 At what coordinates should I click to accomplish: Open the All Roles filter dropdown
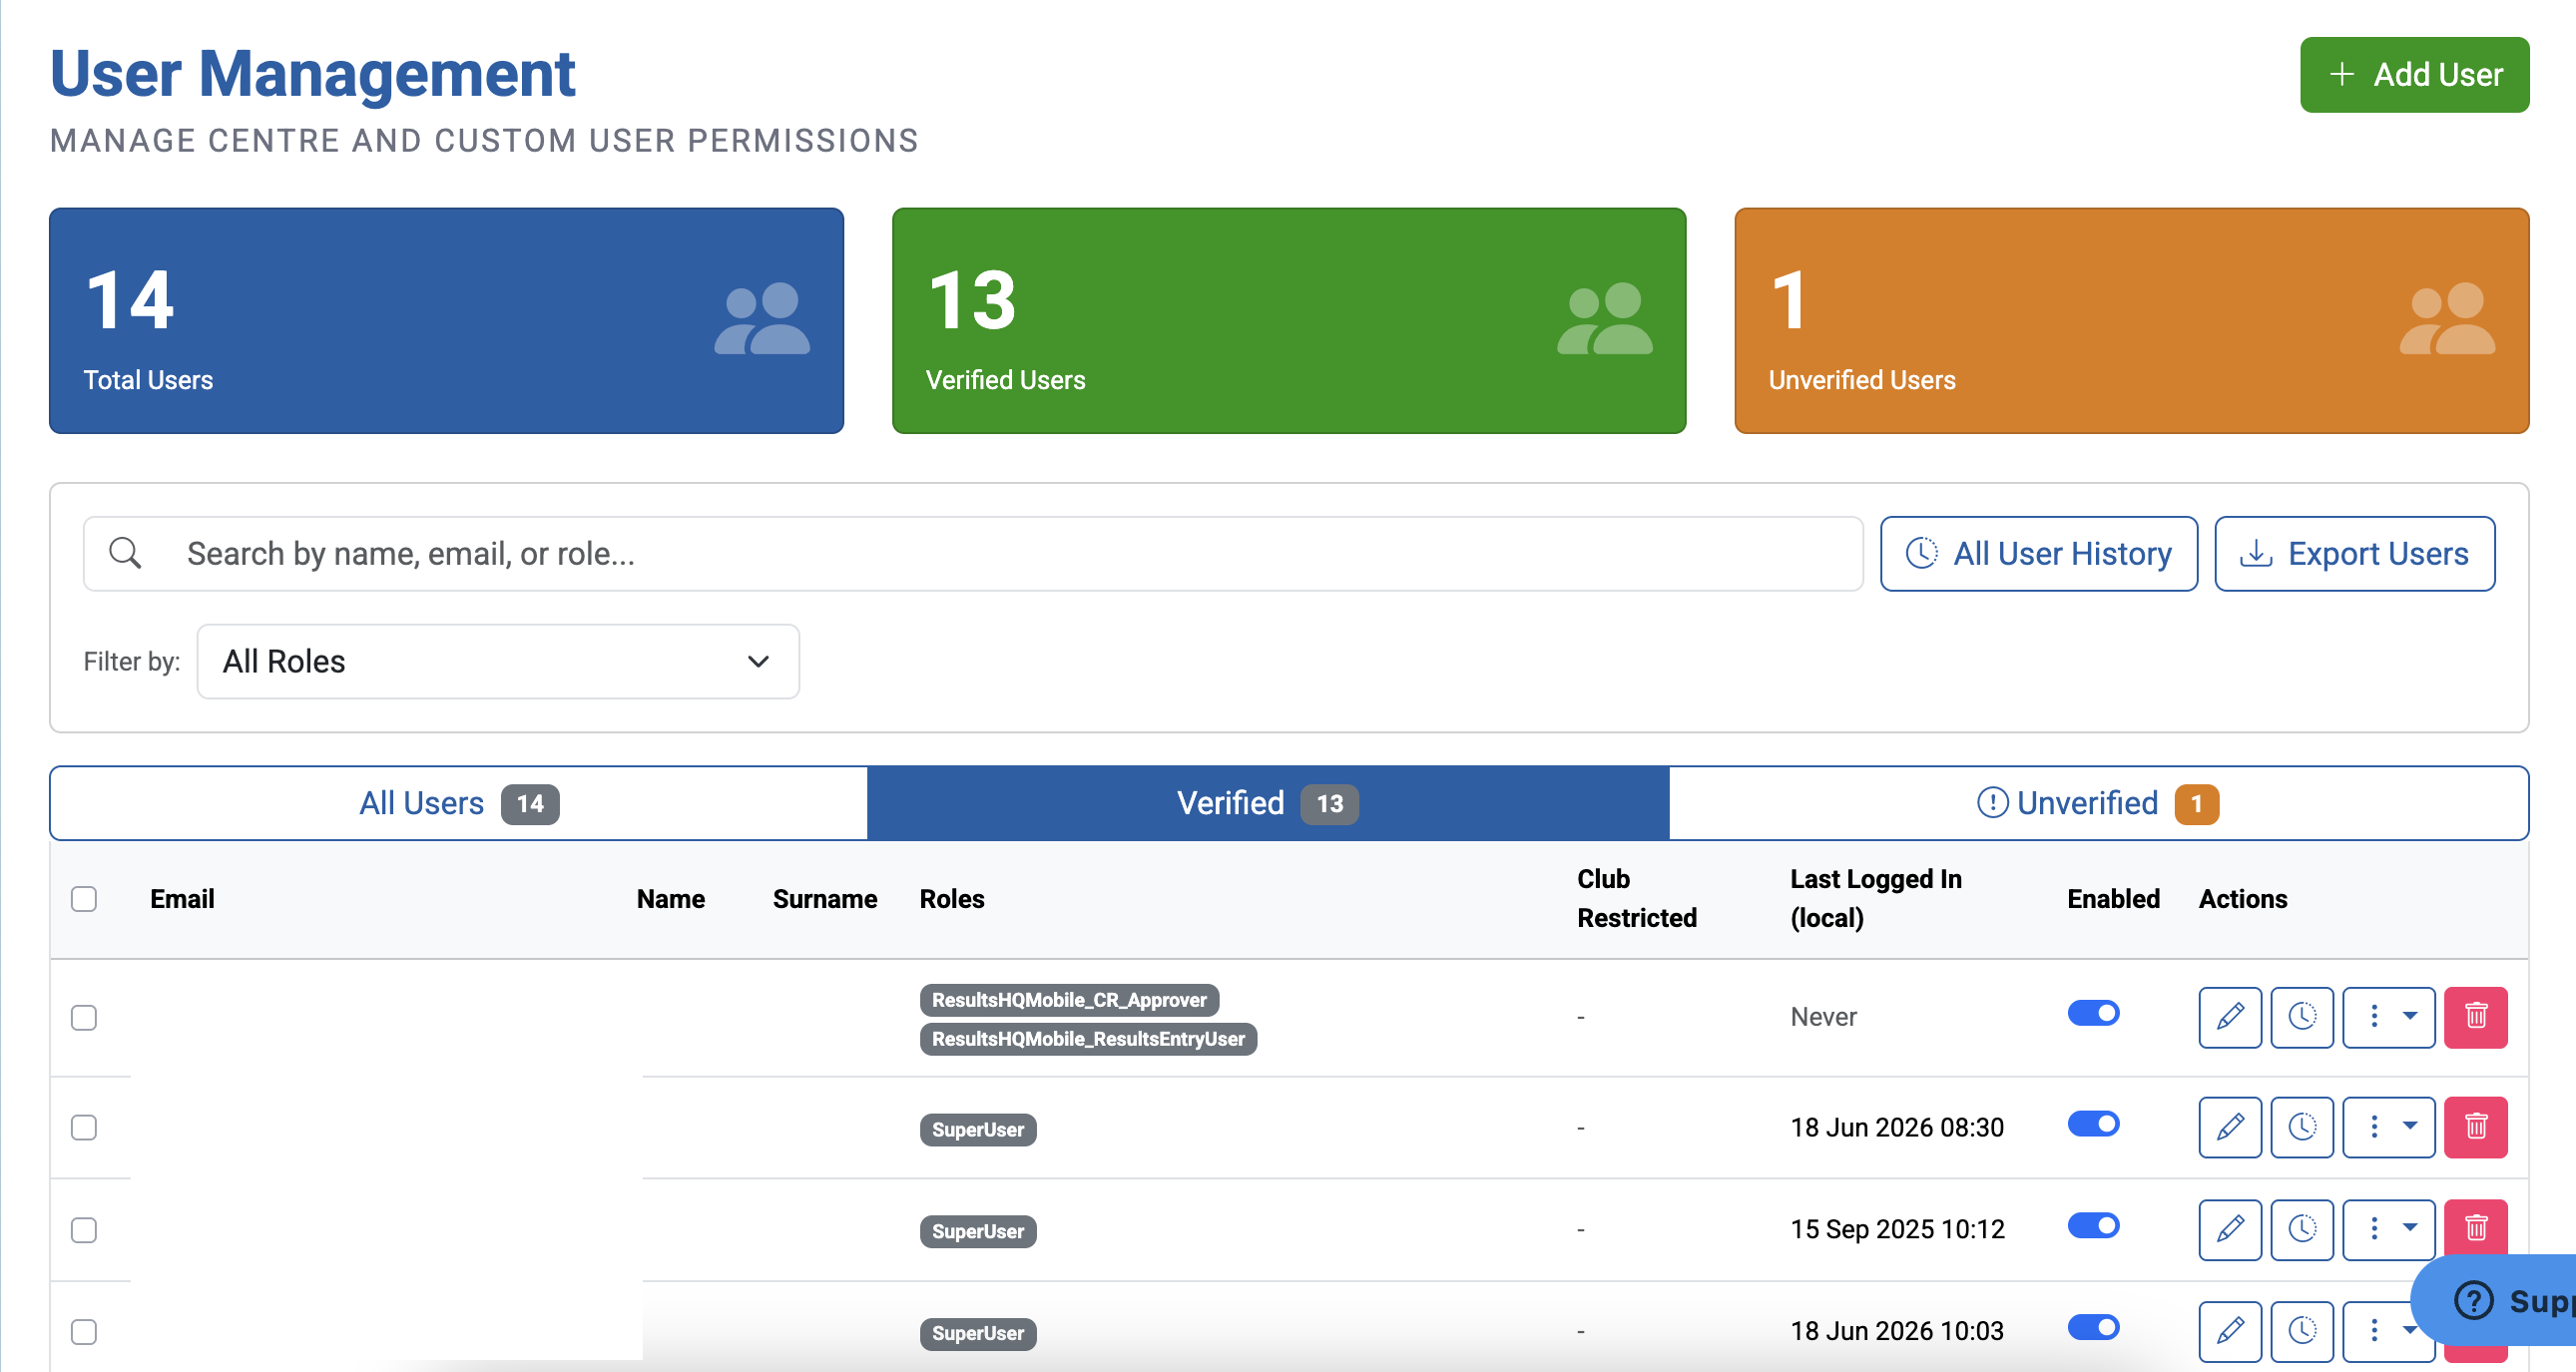pyautogui.click(x=498, y=661)
